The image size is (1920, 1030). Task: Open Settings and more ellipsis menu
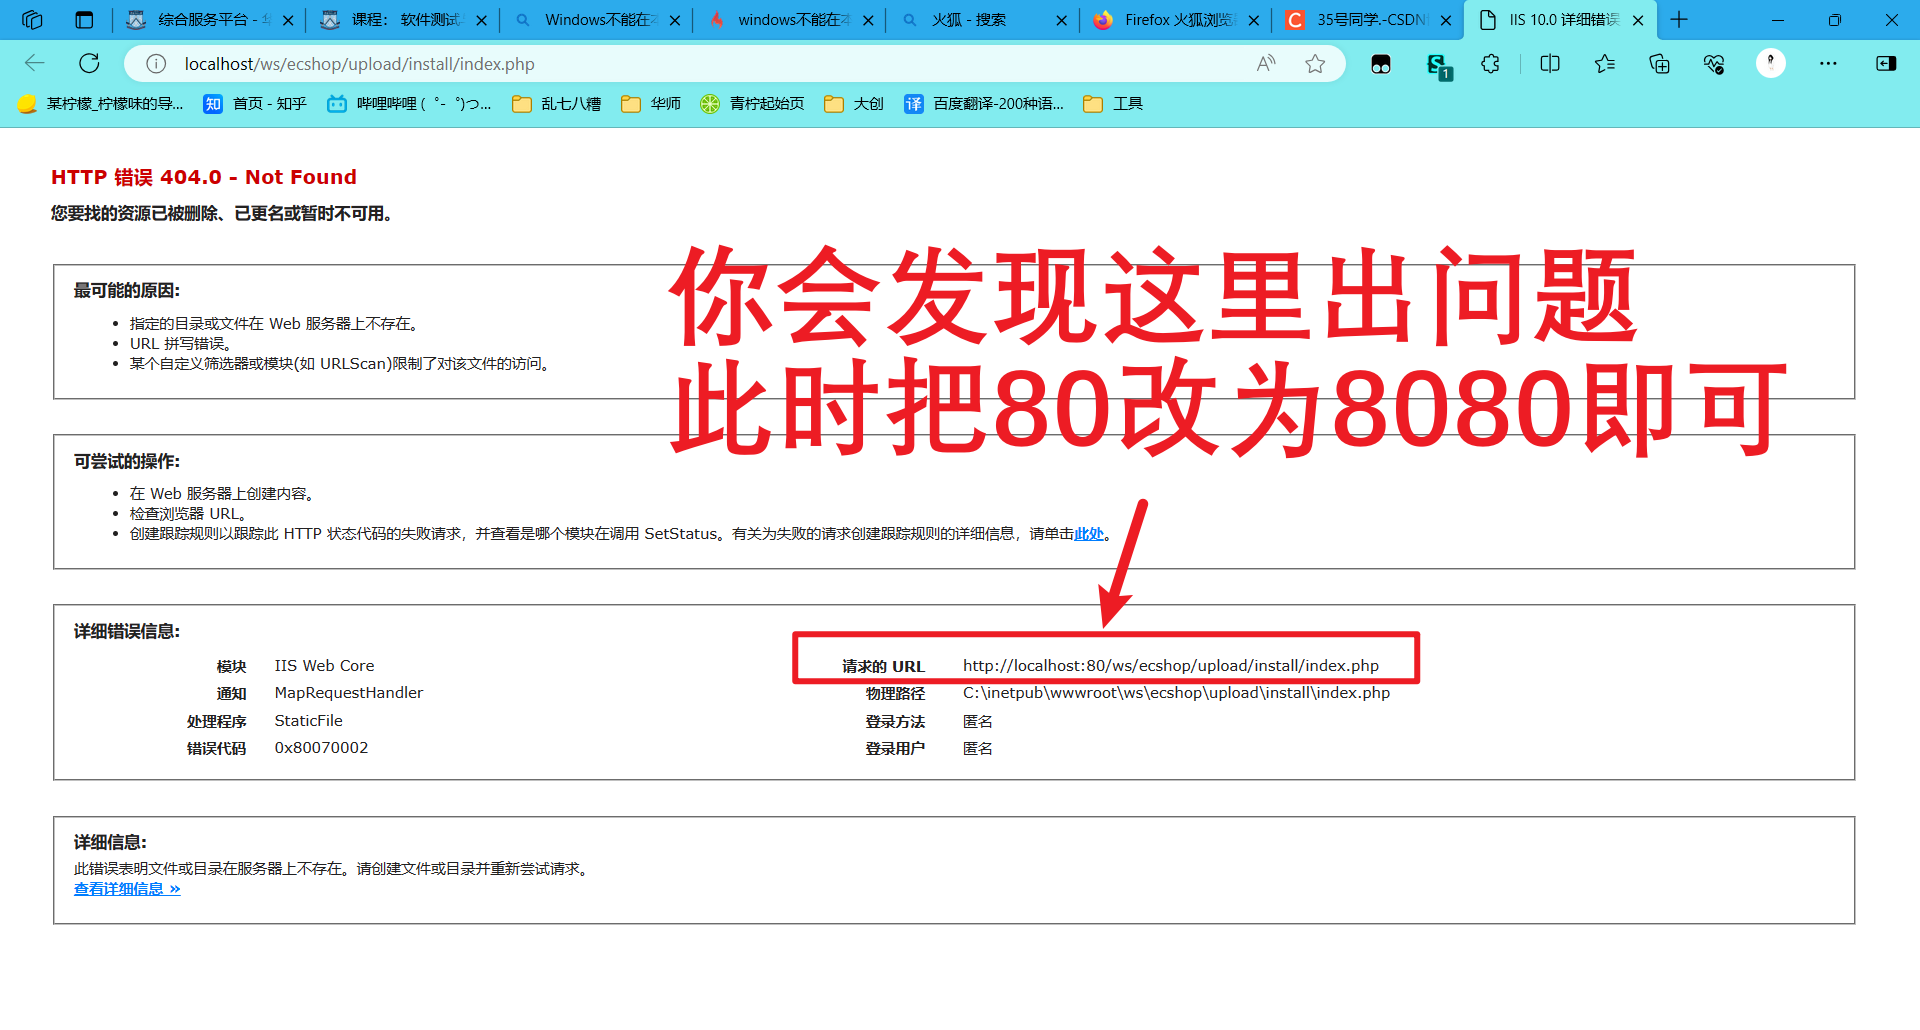pos(1828,64)
